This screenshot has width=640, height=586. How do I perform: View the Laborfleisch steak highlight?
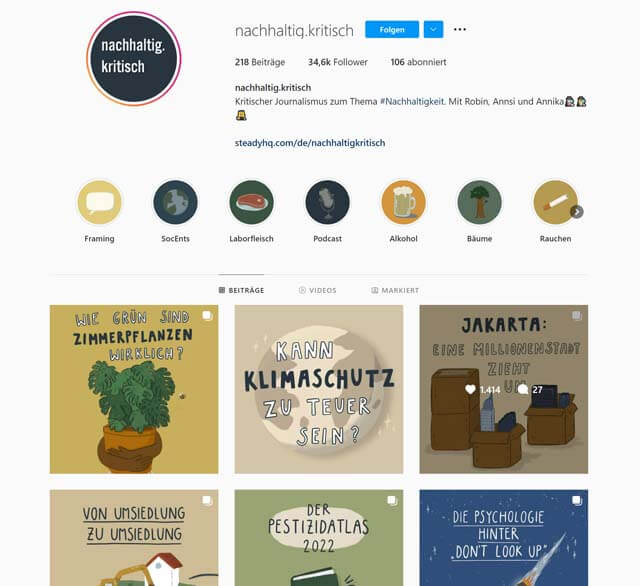pos(251,202)
